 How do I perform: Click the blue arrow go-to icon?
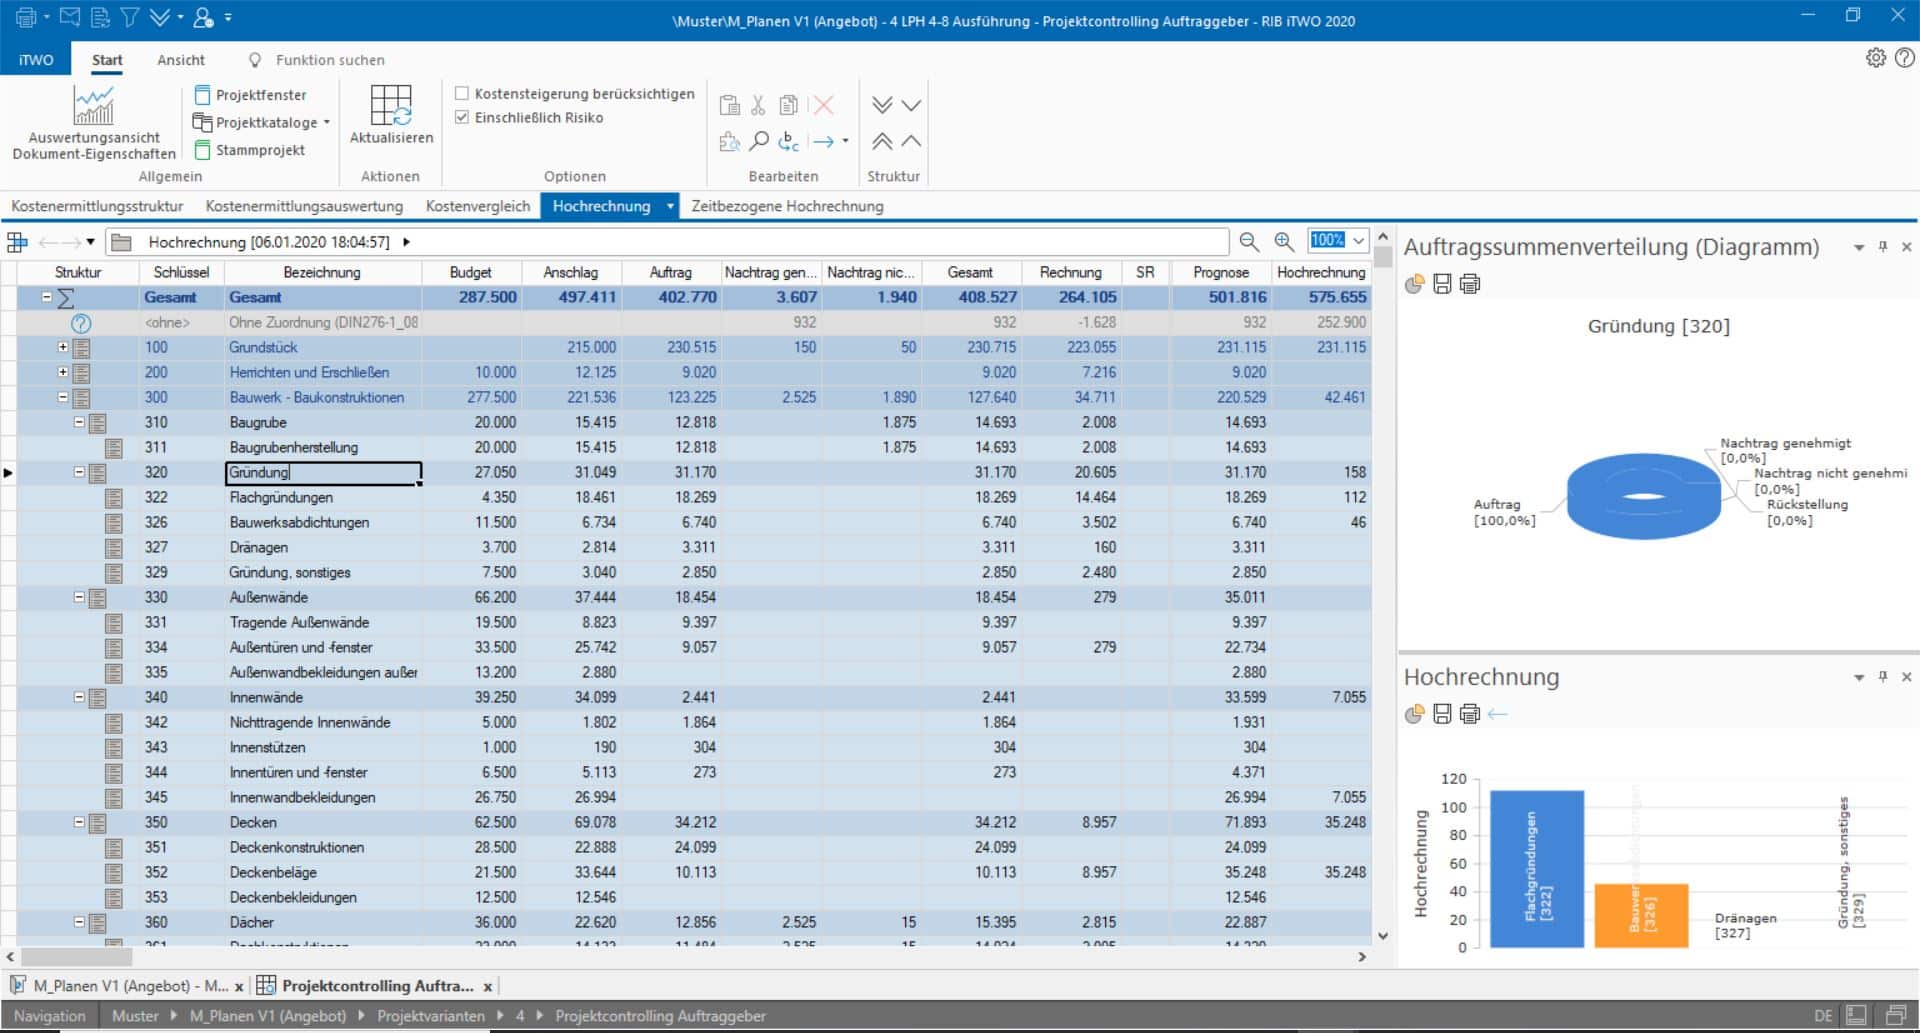823,141
